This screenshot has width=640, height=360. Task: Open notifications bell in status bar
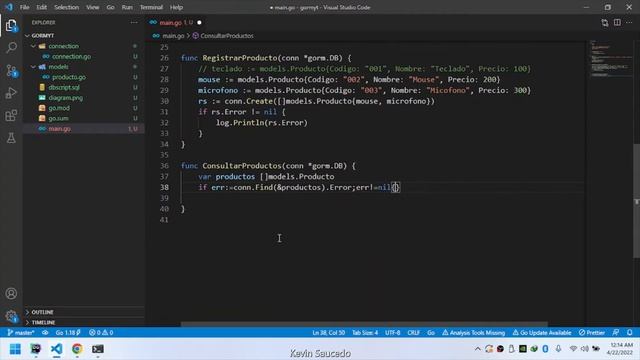[x=629, y=333]
